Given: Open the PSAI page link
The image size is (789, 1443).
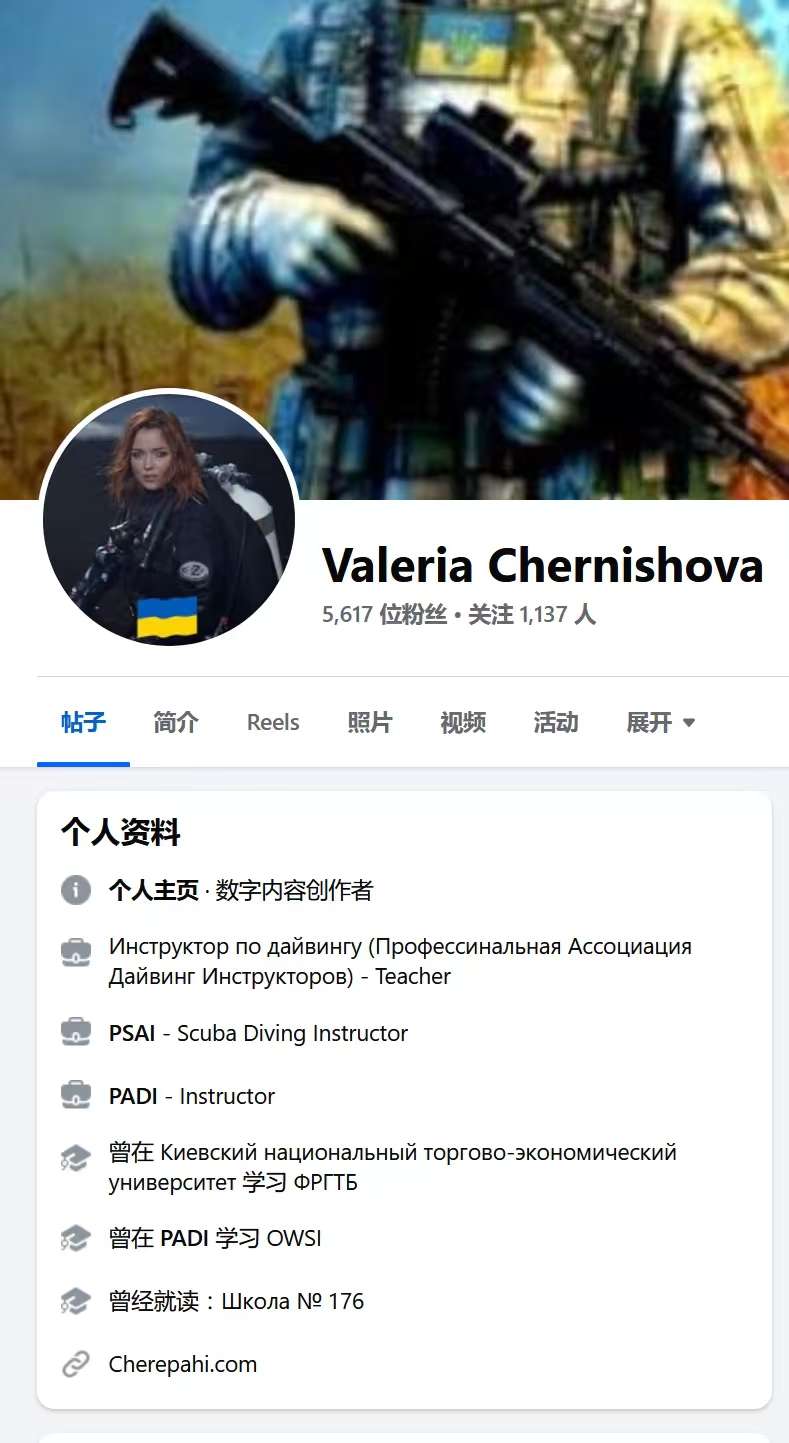Looking at the screenshot, I should pos(132,1033).
